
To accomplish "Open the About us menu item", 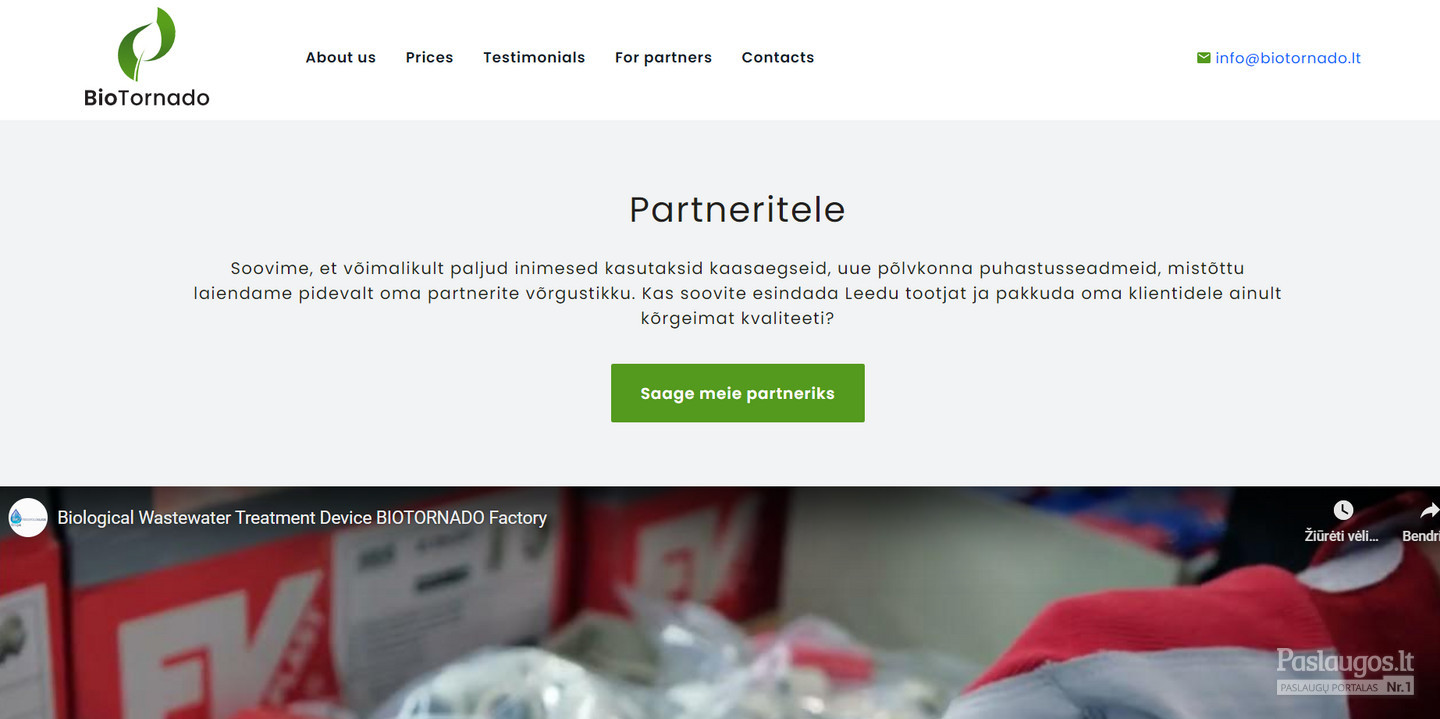I will [x=341, y=57].
